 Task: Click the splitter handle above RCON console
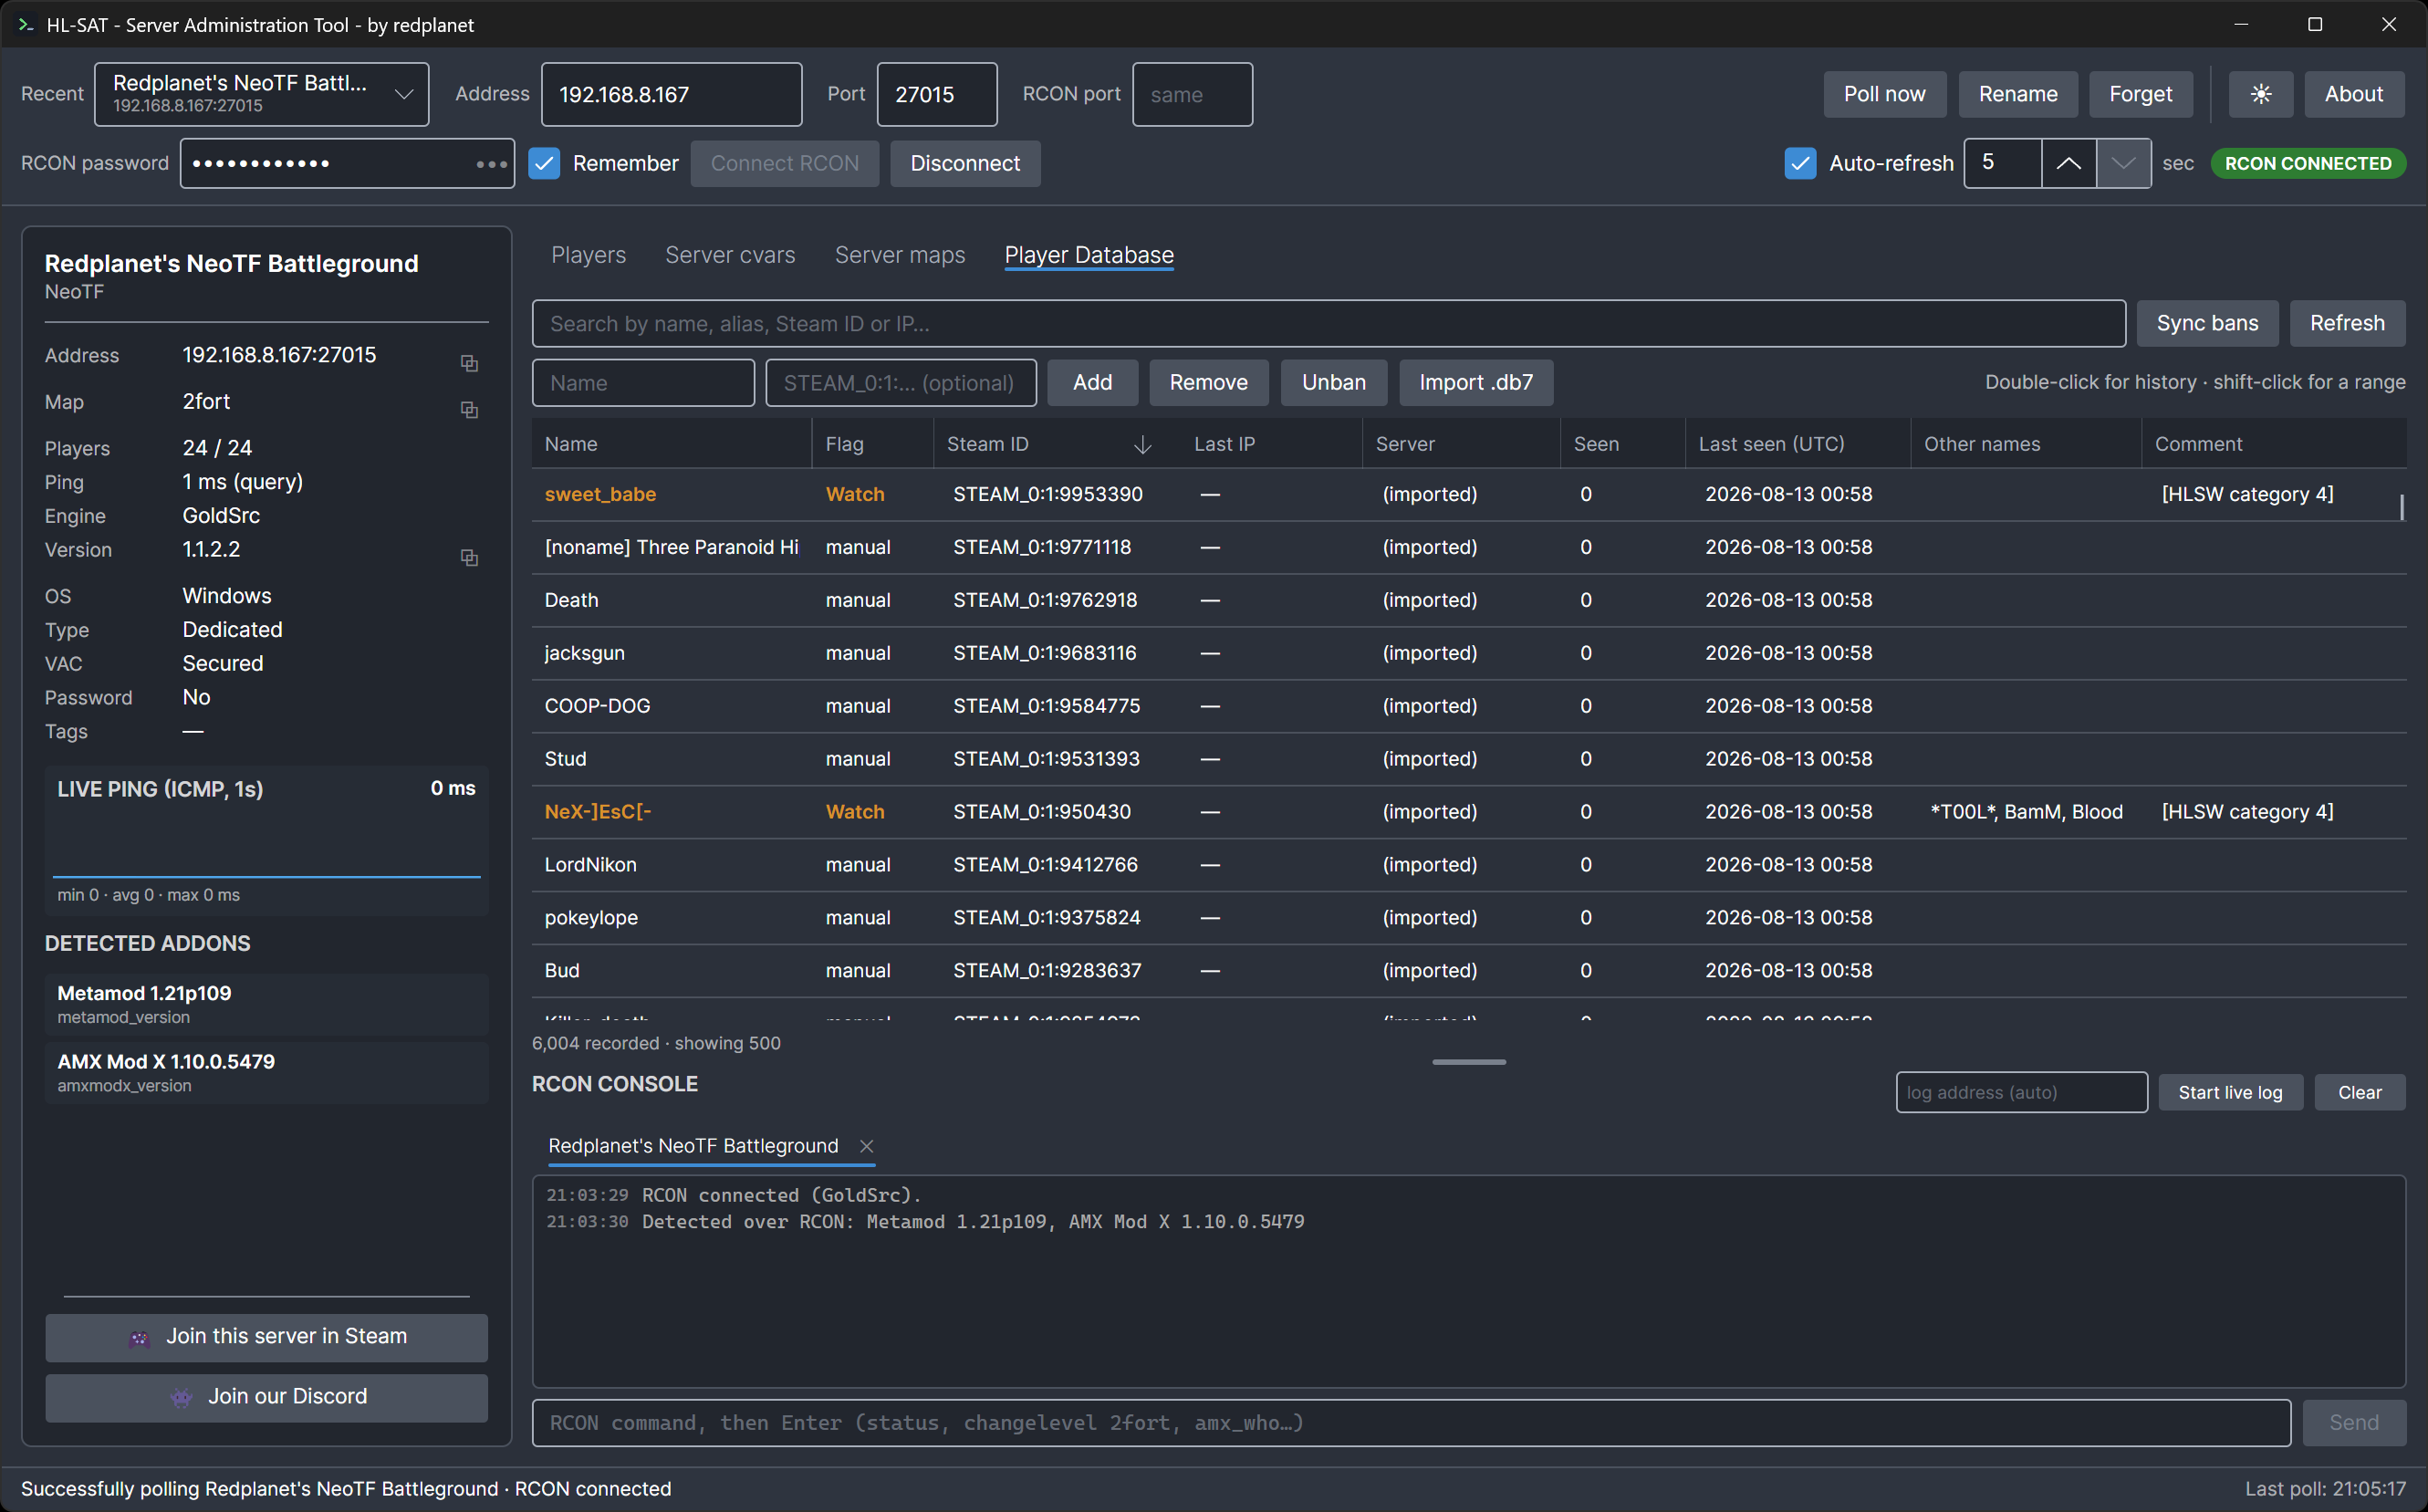coord(1468,1062)
